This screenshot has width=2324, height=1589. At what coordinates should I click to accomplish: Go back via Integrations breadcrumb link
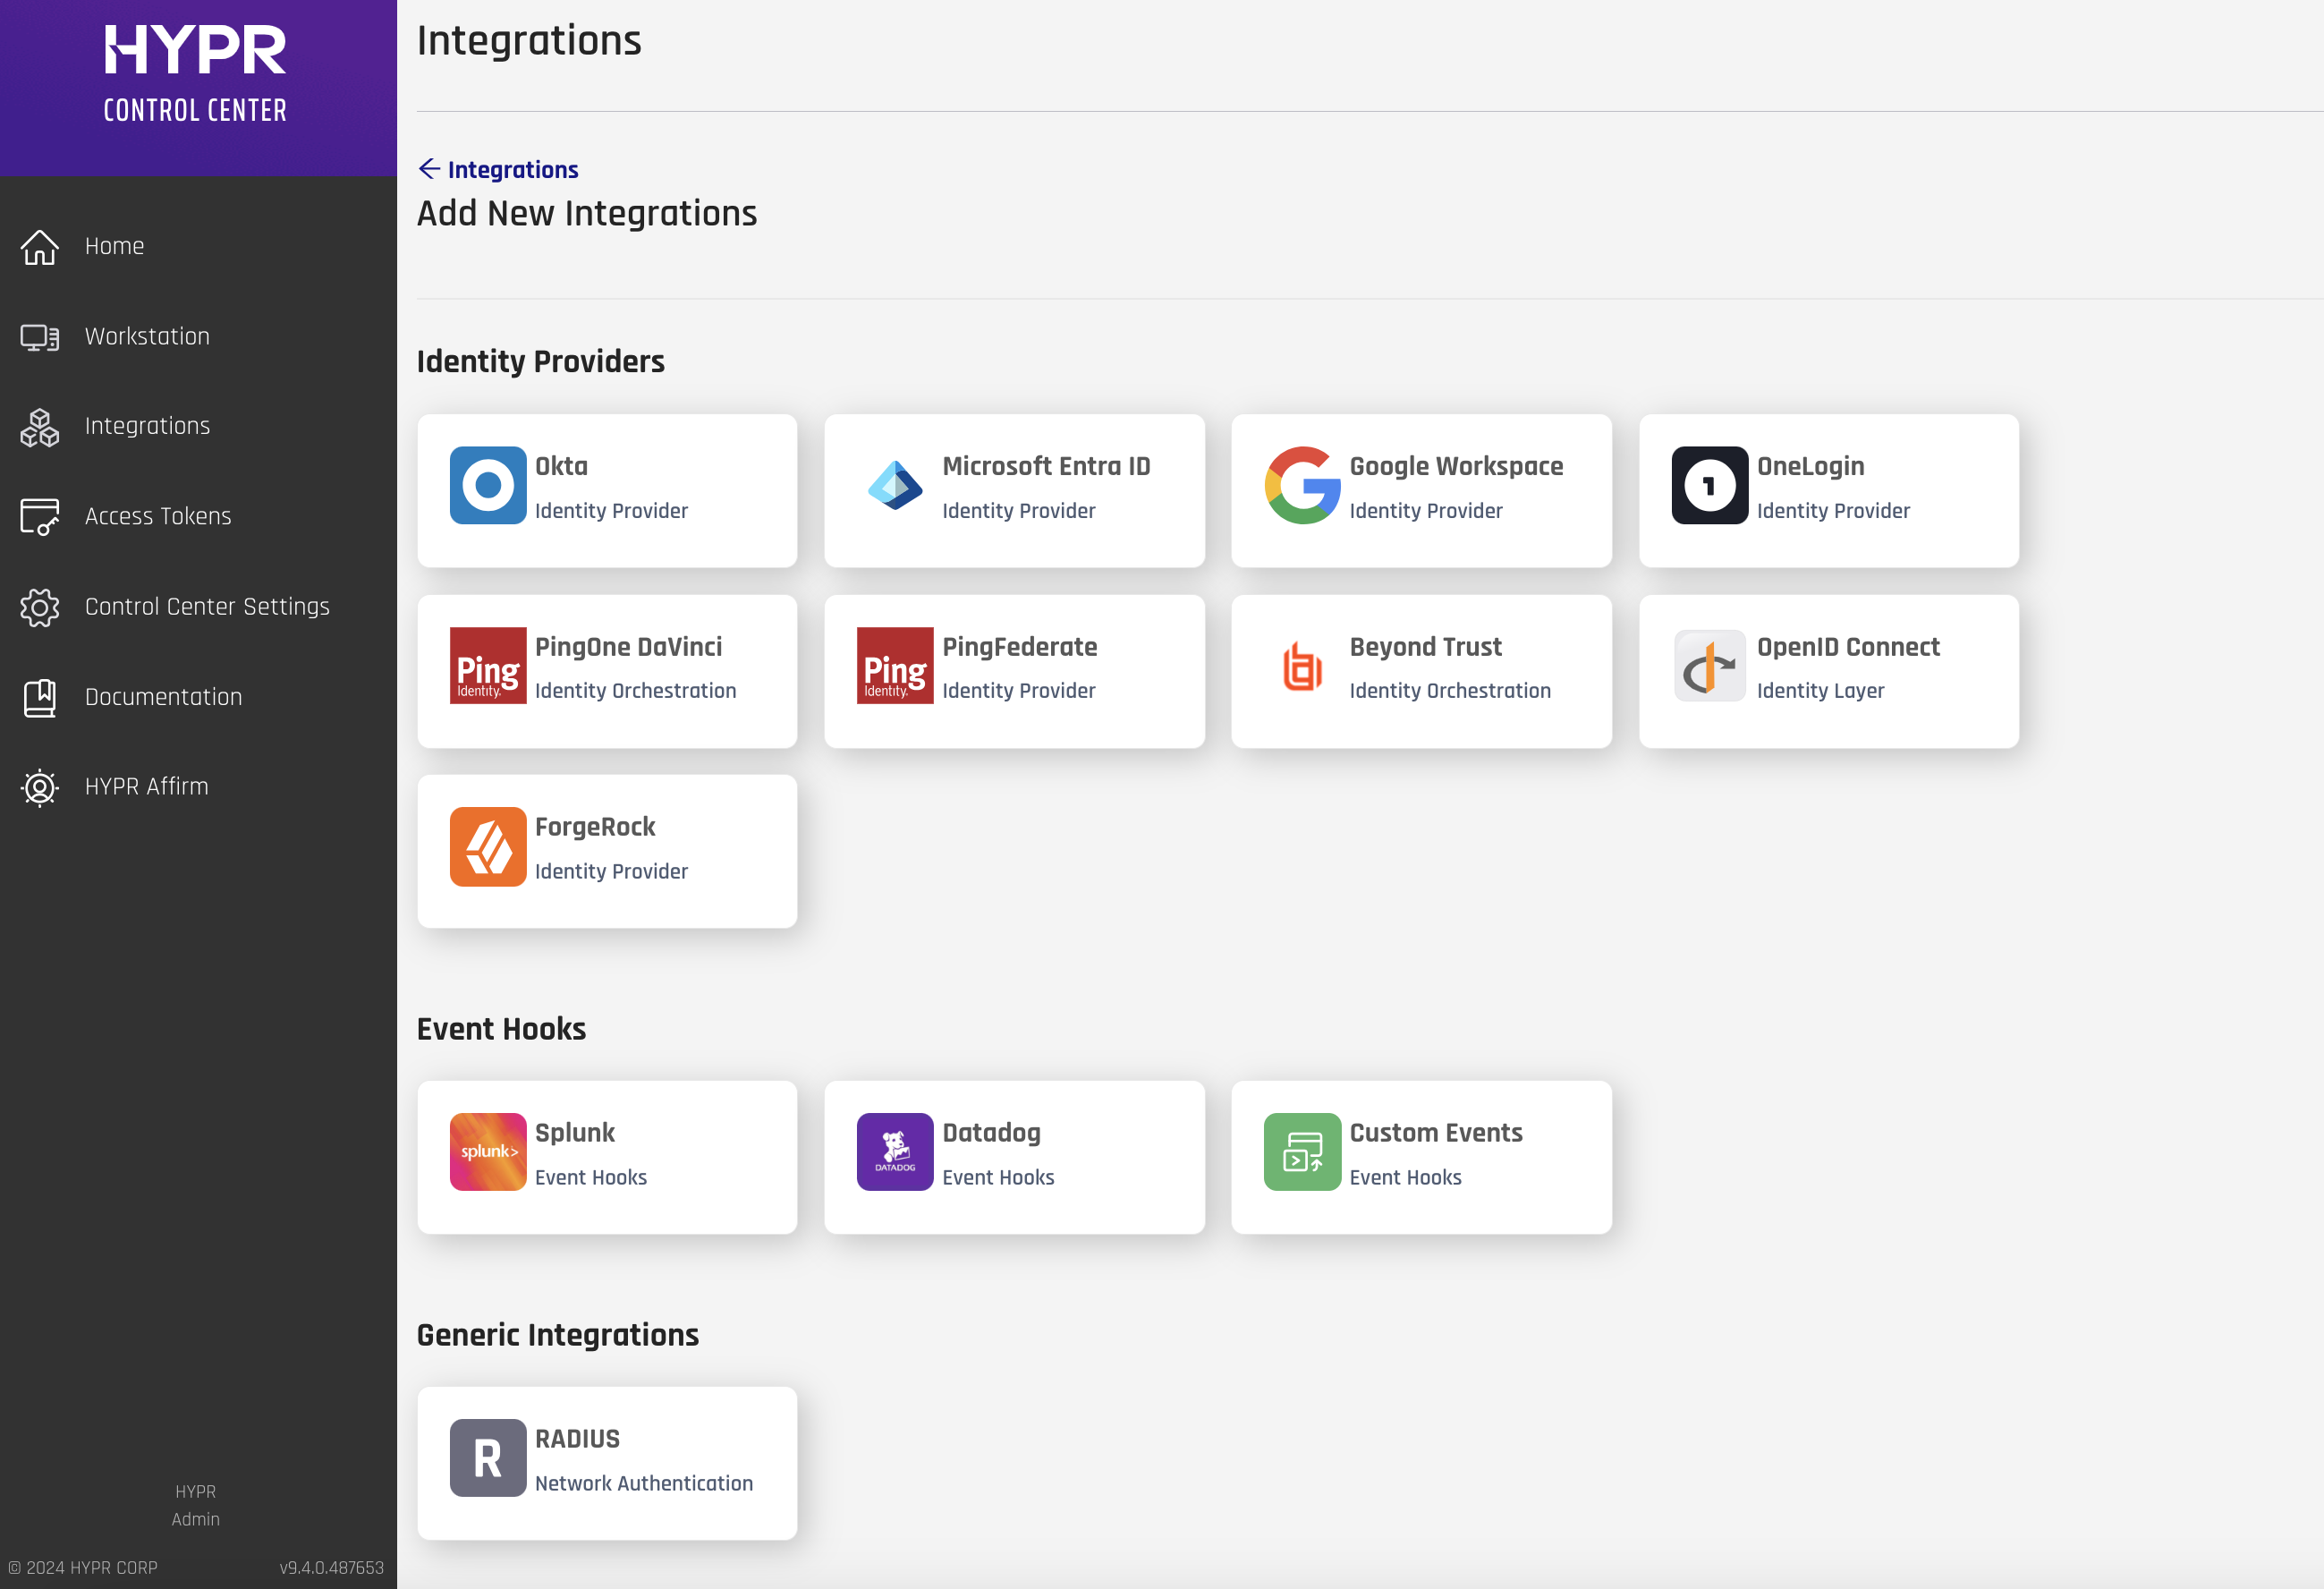tap(513, 170)
